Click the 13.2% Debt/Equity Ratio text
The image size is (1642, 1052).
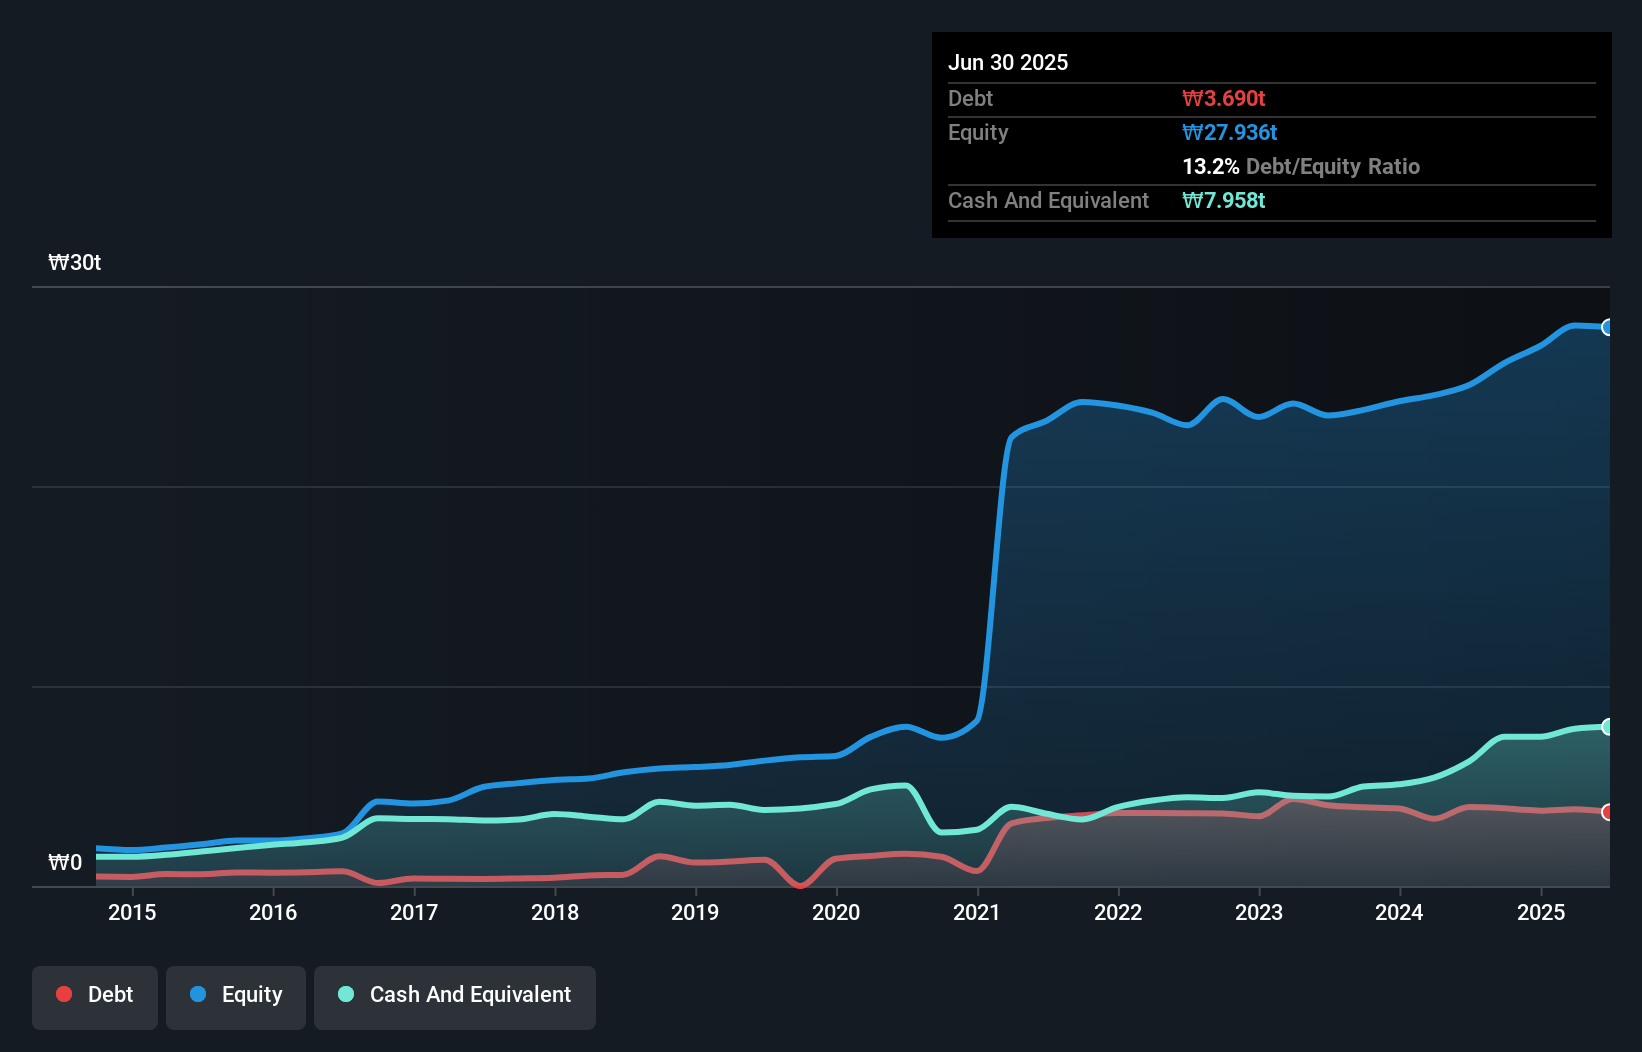pos(1301,166)
